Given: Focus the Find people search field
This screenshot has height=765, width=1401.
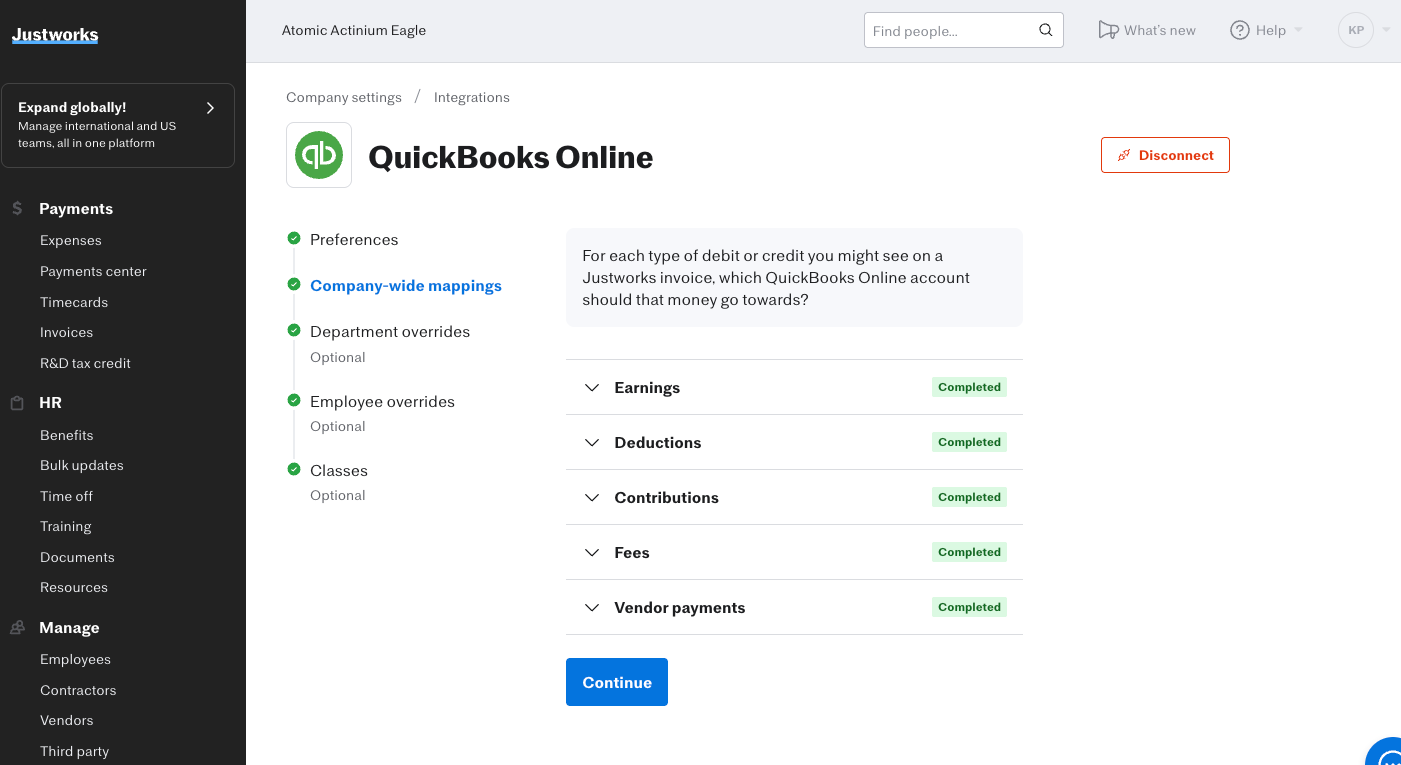Looking at the screenshot, I should coord(950,30).
